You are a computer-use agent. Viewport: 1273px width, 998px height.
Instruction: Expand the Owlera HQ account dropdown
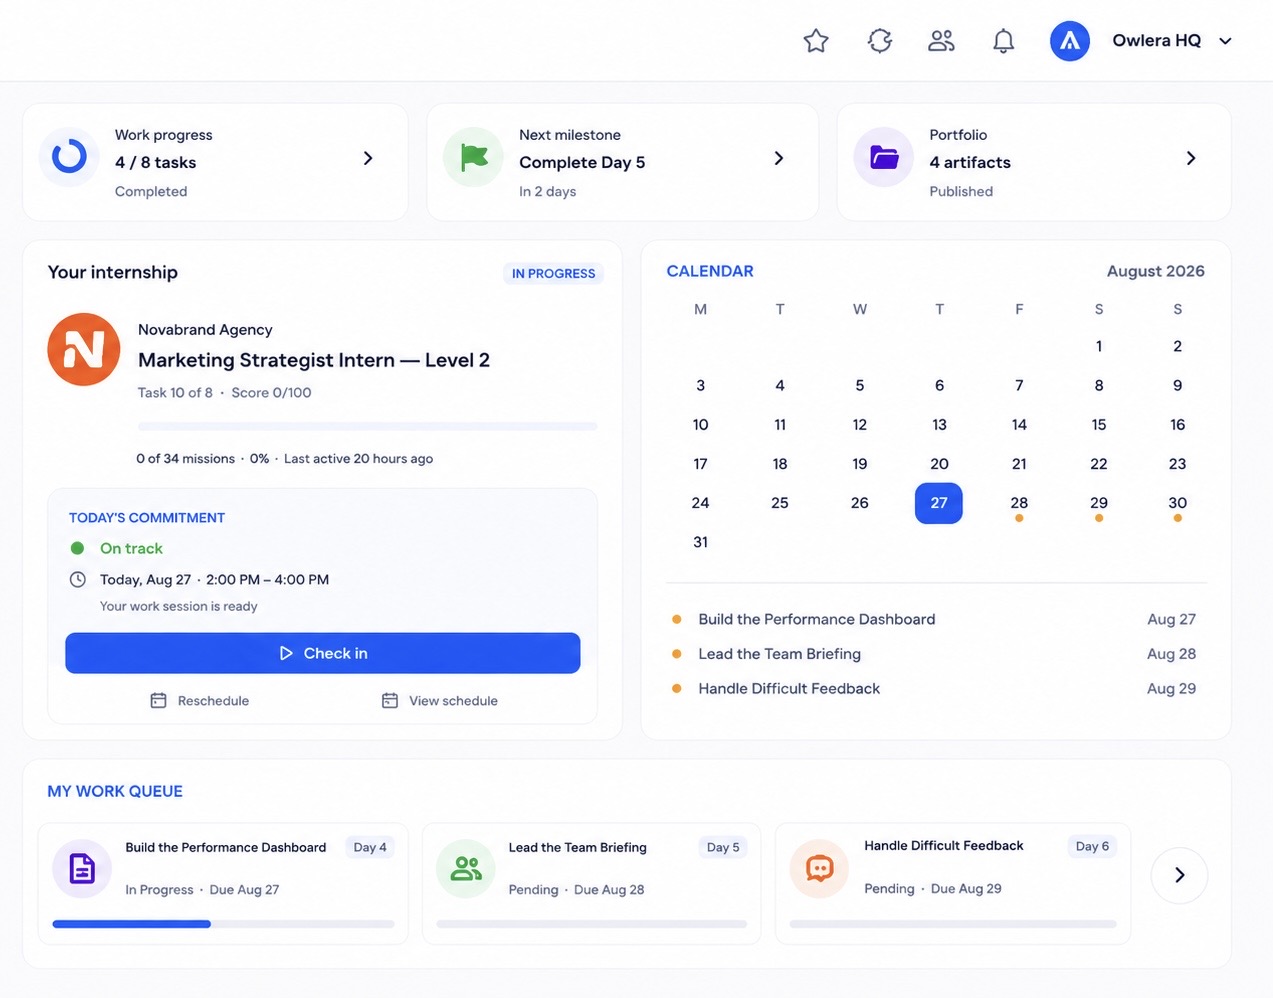click(x=1225, y=41)
